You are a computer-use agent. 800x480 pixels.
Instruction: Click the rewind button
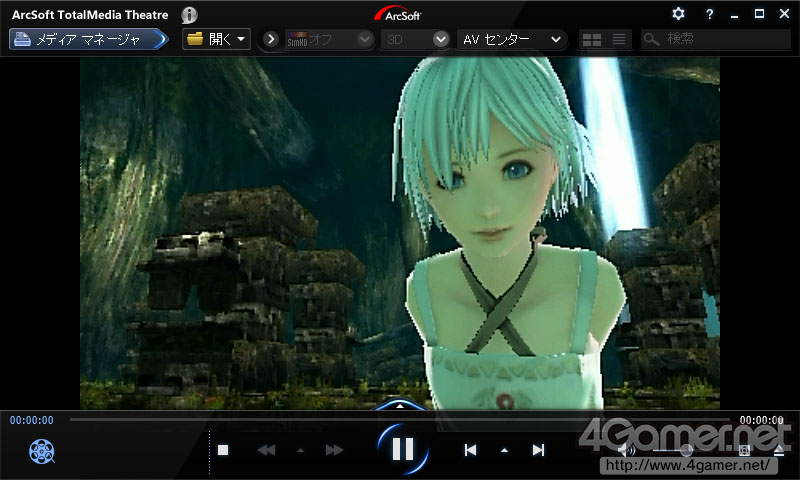pos(266,450)
